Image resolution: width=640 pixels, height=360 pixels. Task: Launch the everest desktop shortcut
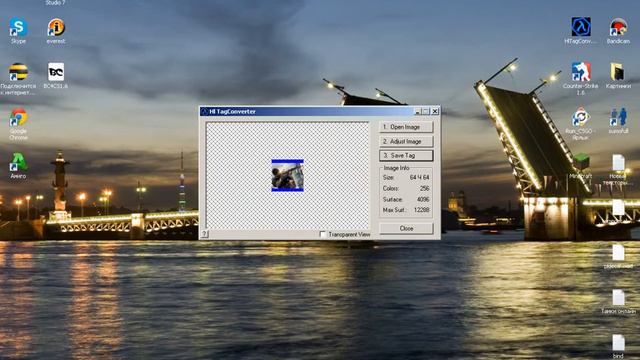[56, 28]
